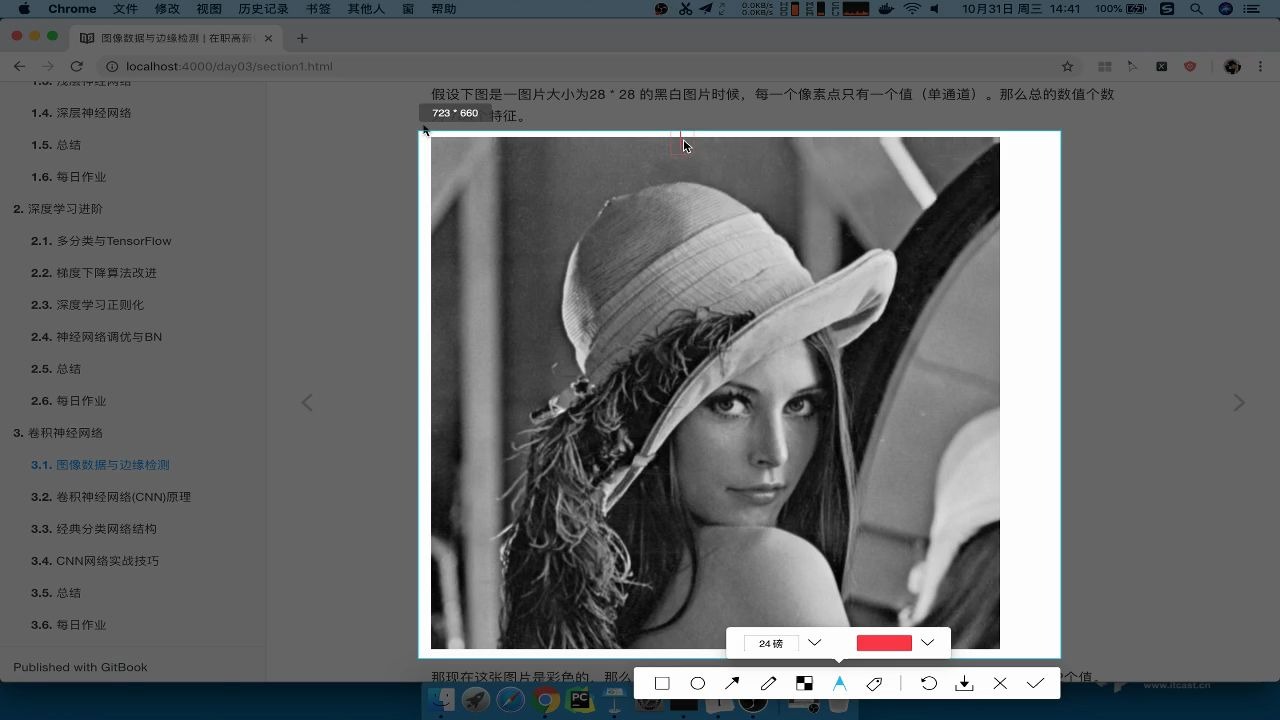The width and height of the screenshot is (1280, 720).
Task: Open section 3.4. CNN网络实战技巧
Action: [x=95, y=561]
